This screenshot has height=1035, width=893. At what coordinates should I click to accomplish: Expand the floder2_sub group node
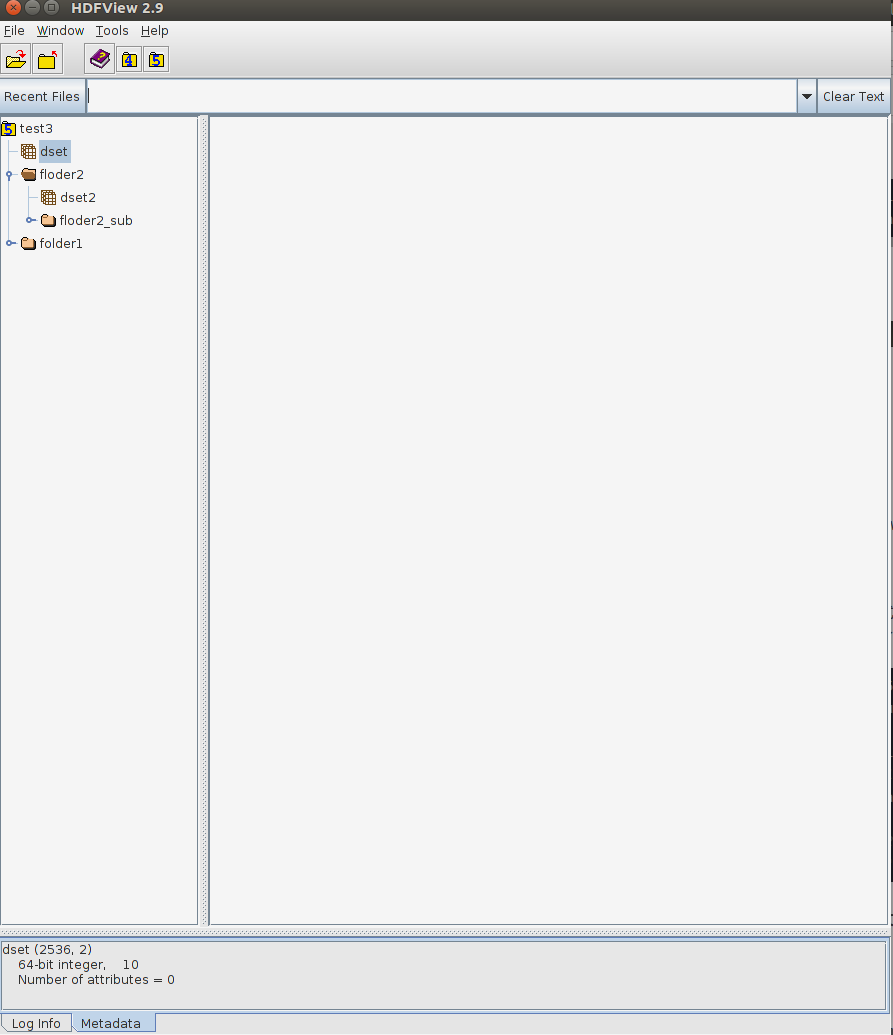pos(30,220)
